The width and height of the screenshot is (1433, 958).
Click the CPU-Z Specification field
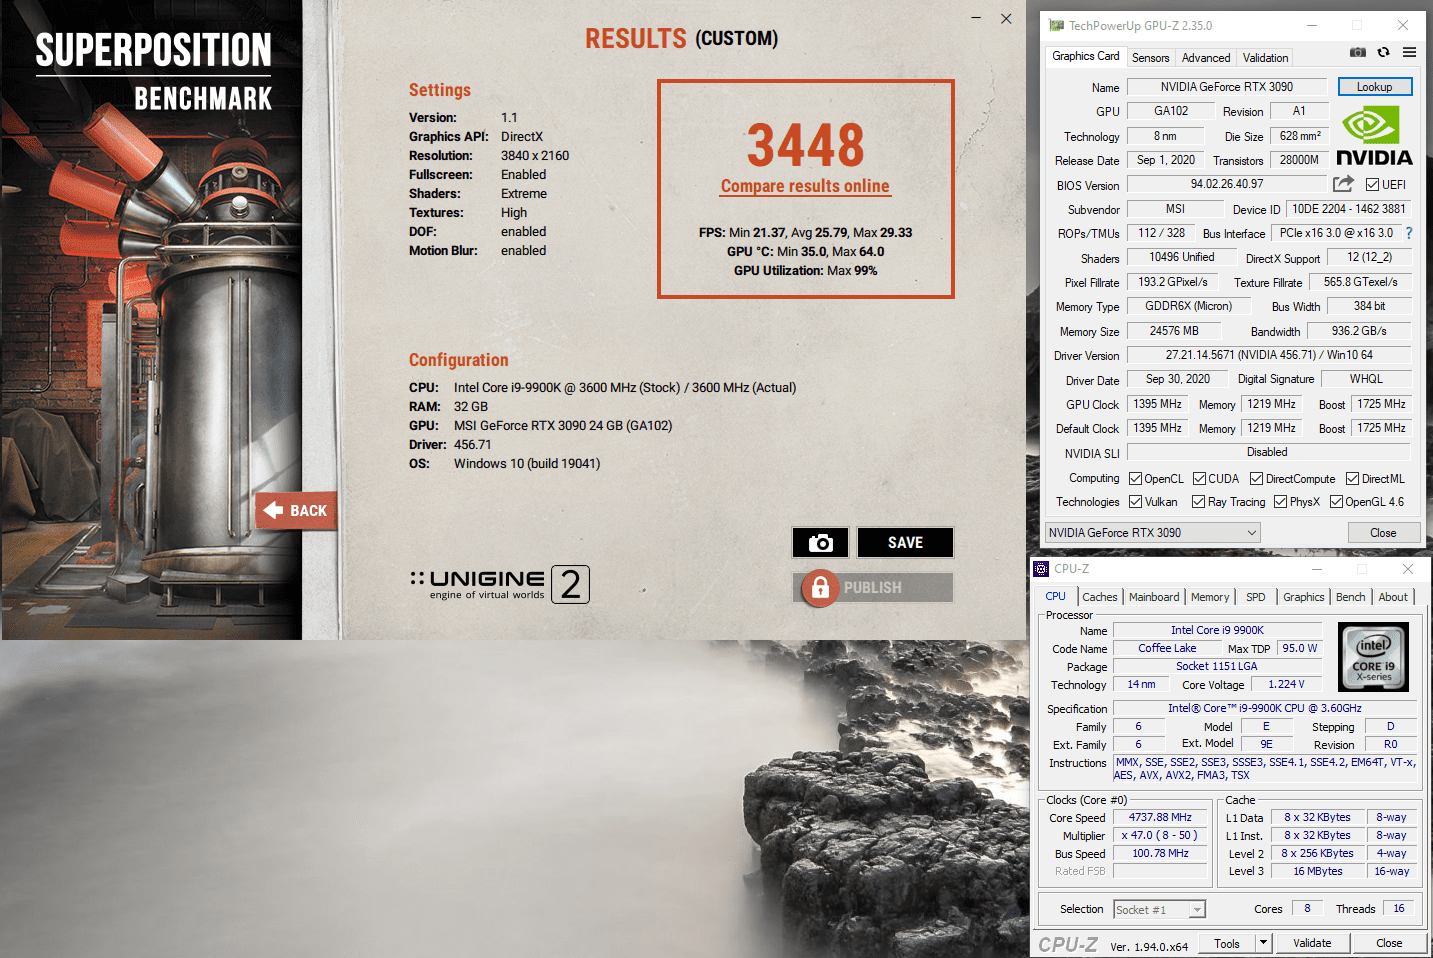tap(1264, 708)
